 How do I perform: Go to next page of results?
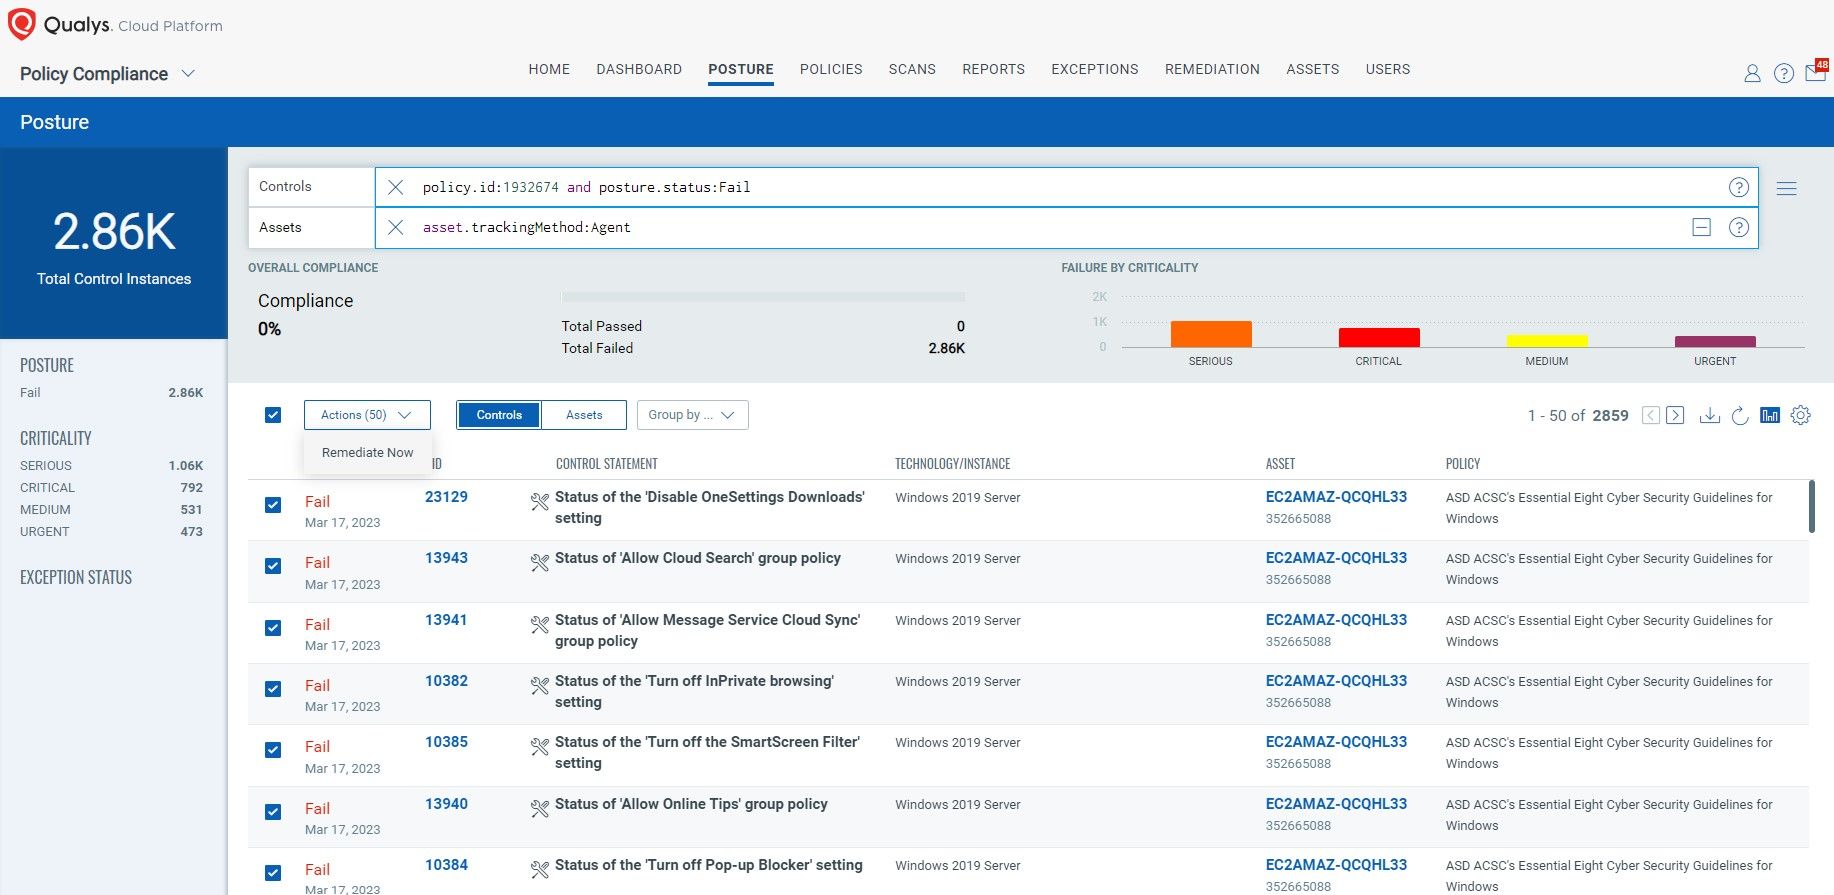point(1676,415)
